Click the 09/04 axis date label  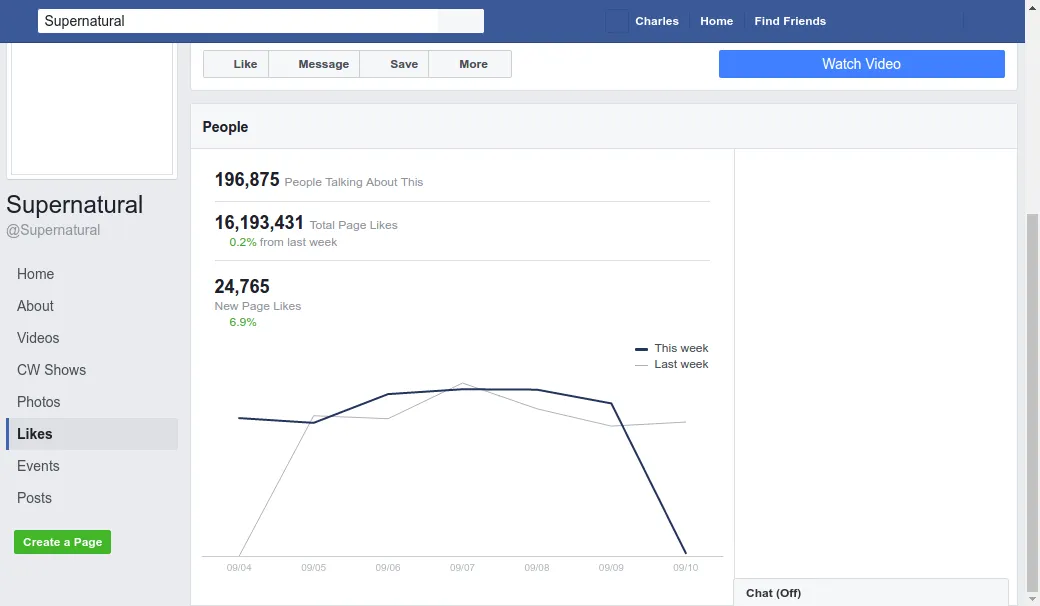pos(239,568)
